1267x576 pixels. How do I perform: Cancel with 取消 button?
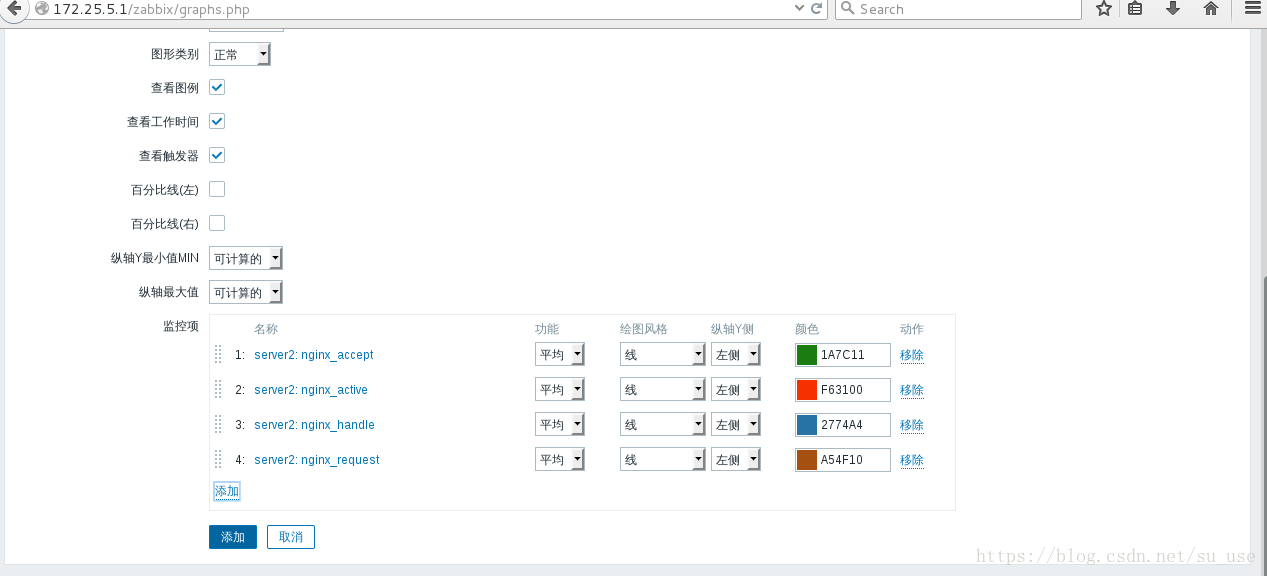(291, 537)
